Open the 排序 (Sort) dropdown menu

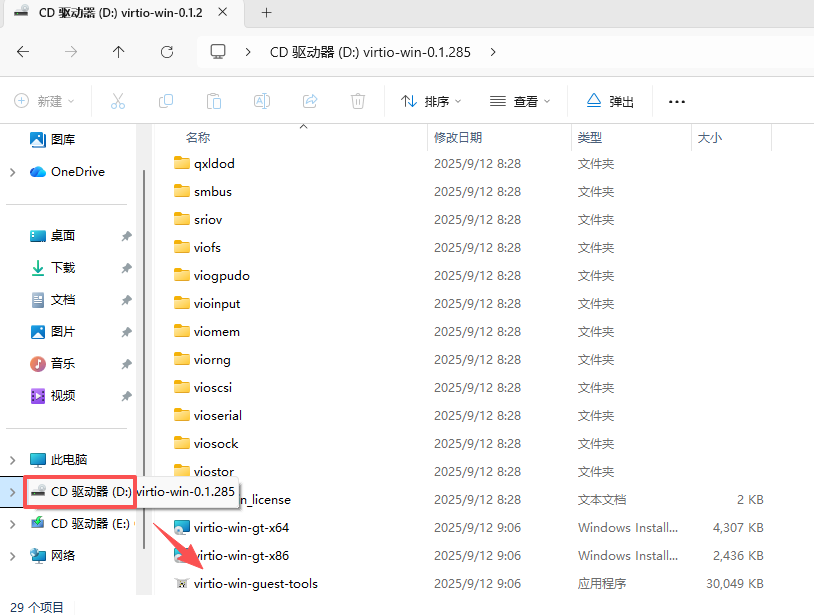pos(432,101)
